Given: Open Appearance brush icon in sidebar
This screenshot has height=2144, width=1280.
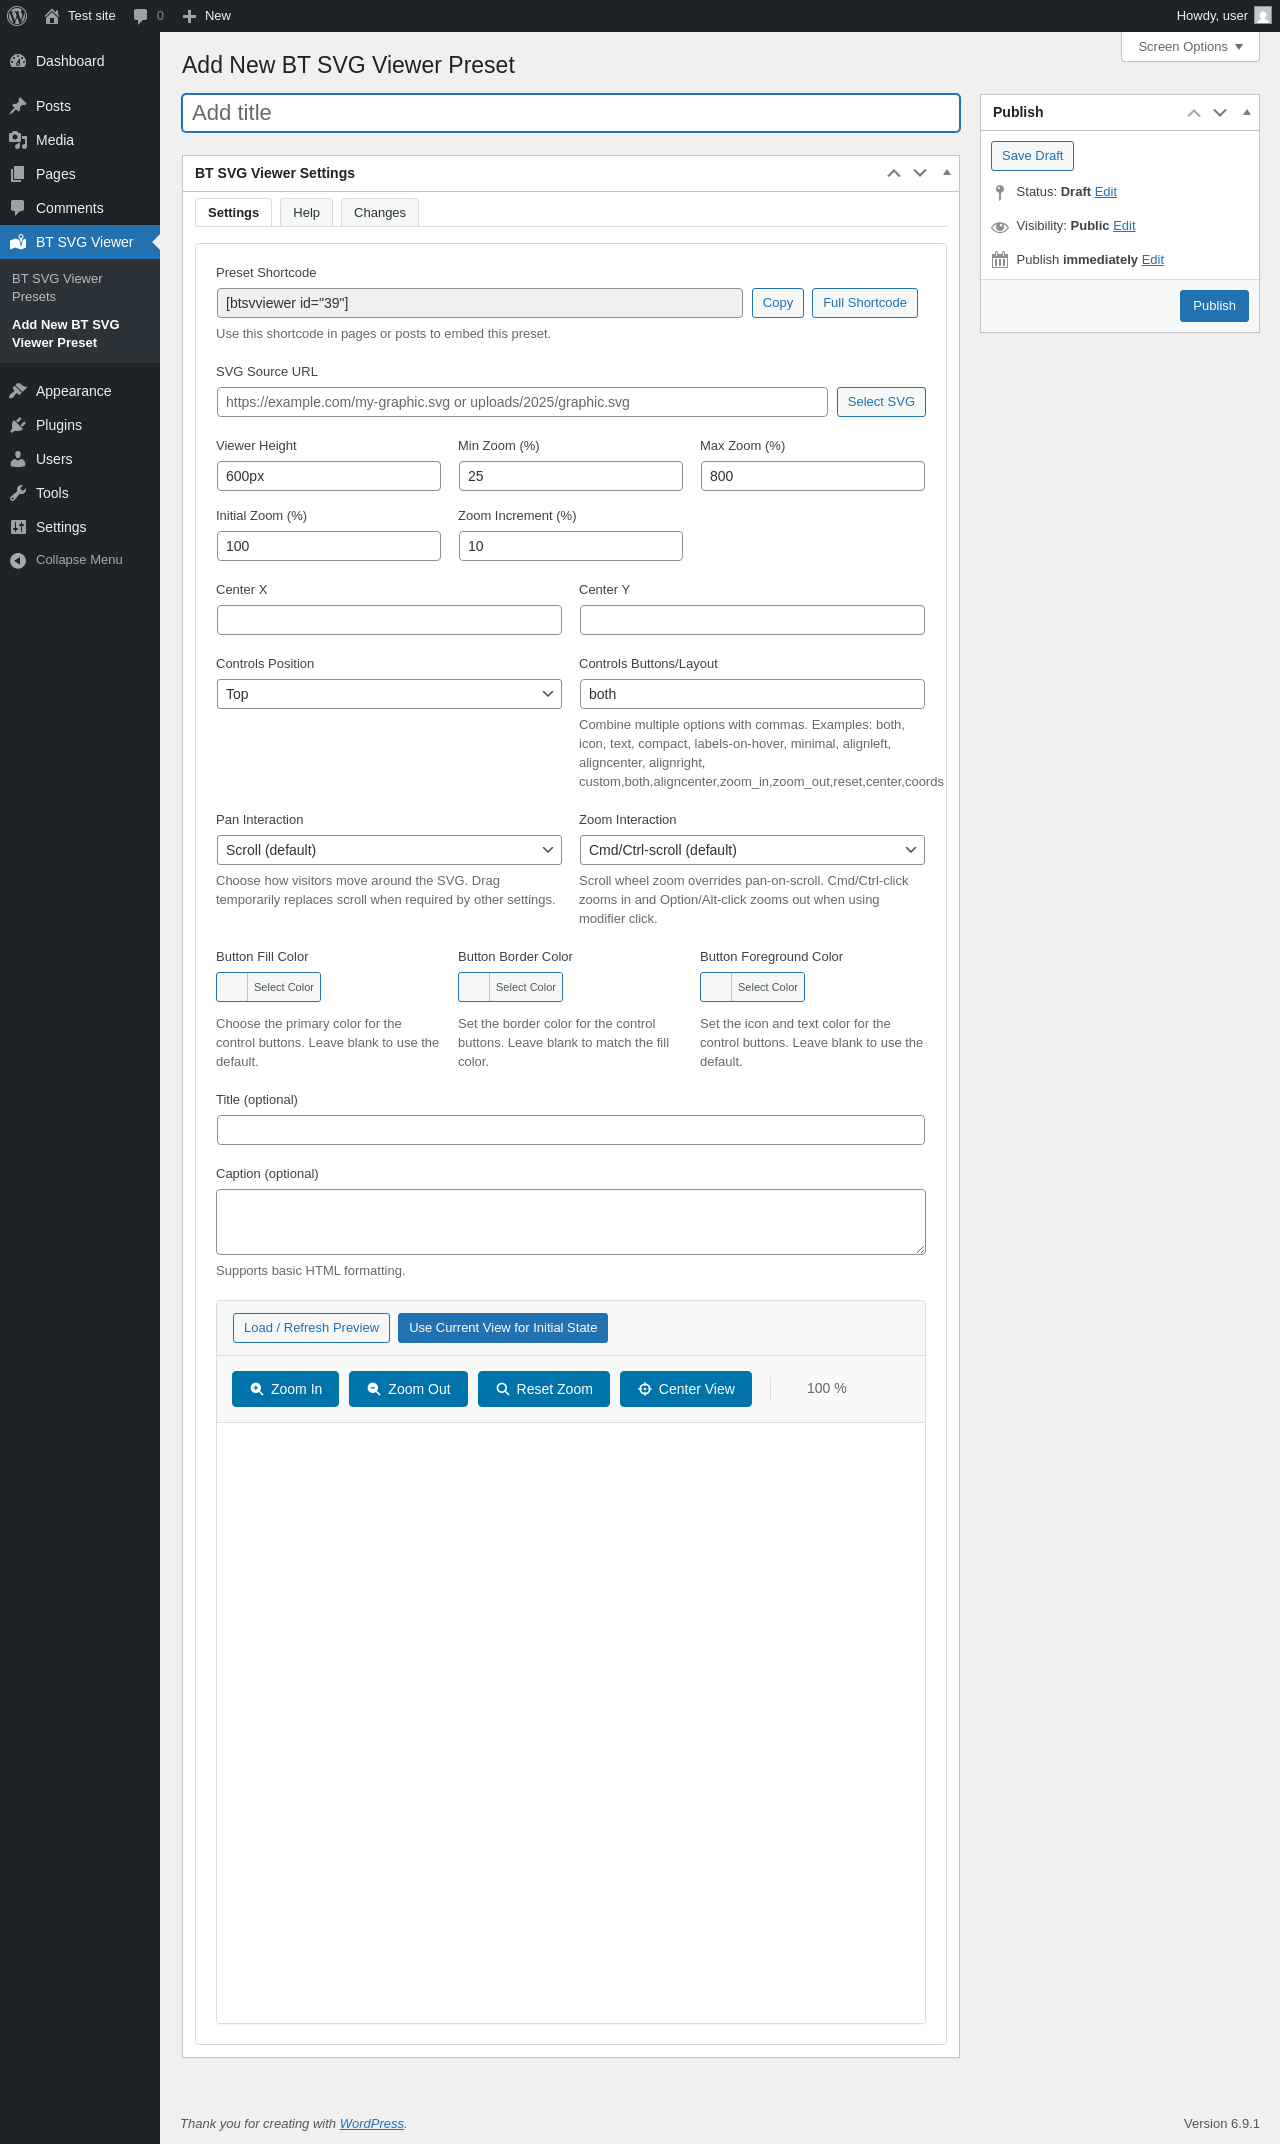Looking at the screenshot, I should (18, 391).
